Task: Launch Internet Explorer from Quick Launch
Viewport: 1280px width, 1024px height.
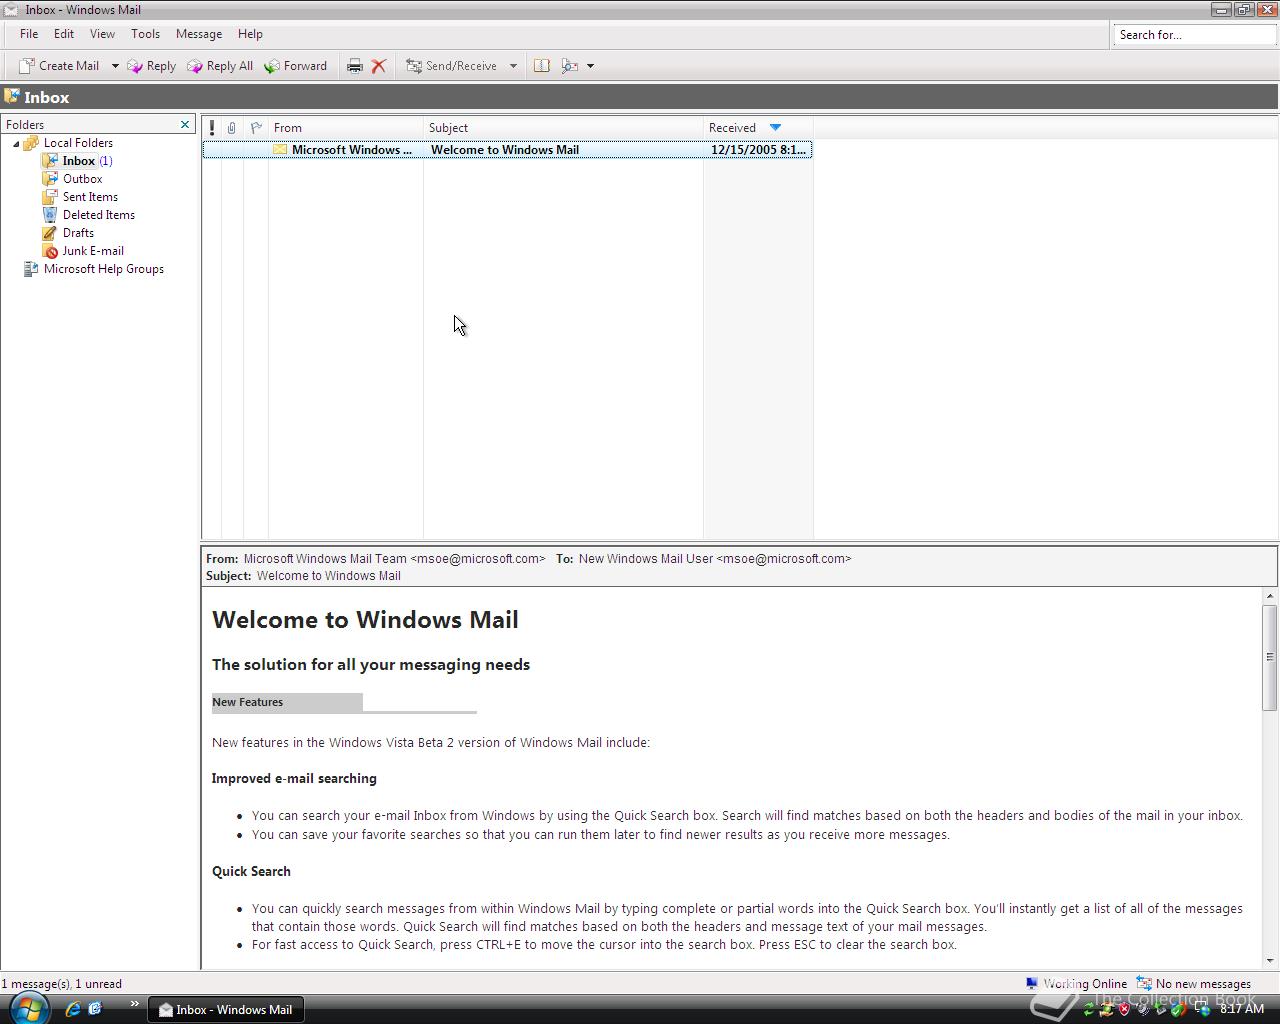Action: click(73, 1009)
